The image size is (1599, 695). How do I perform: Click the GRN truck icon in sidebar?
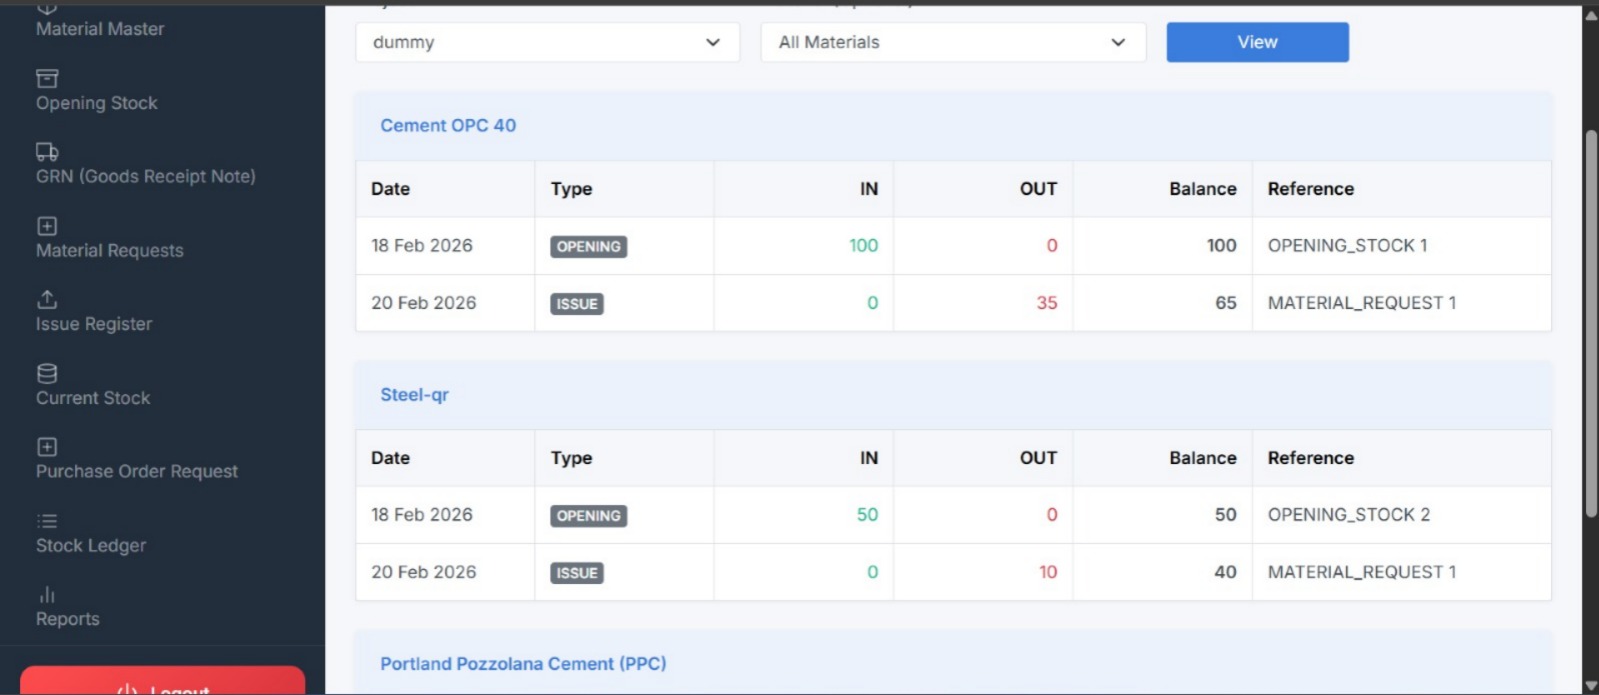point(47,152)
